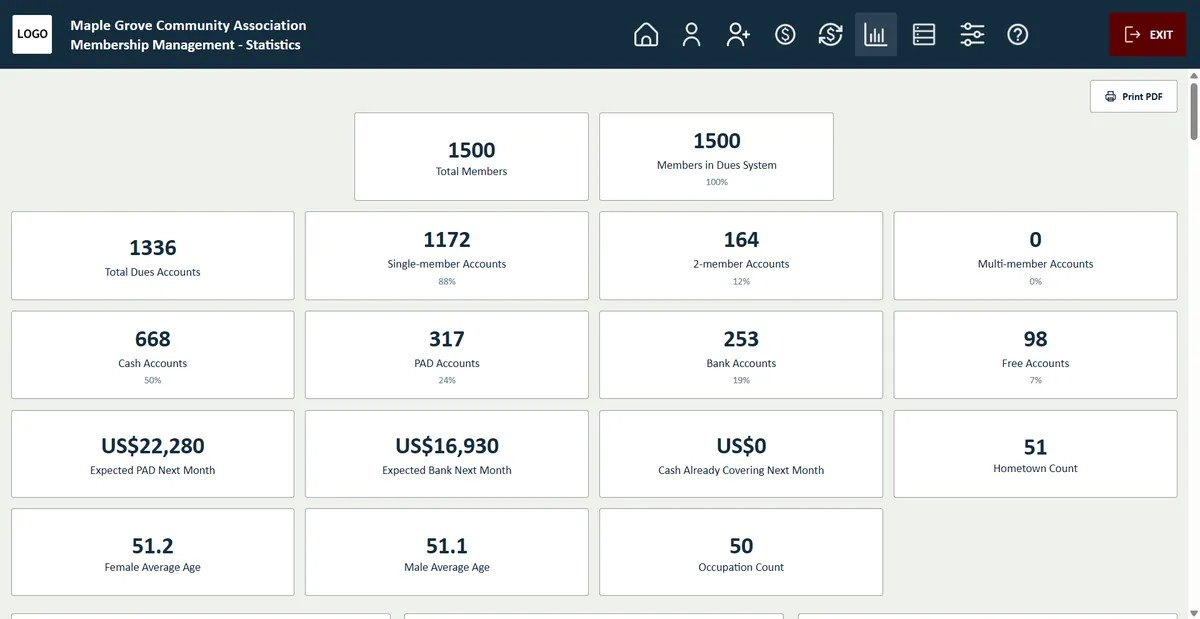
Task: Open the member profile person icon
Action: pos(691,35)
